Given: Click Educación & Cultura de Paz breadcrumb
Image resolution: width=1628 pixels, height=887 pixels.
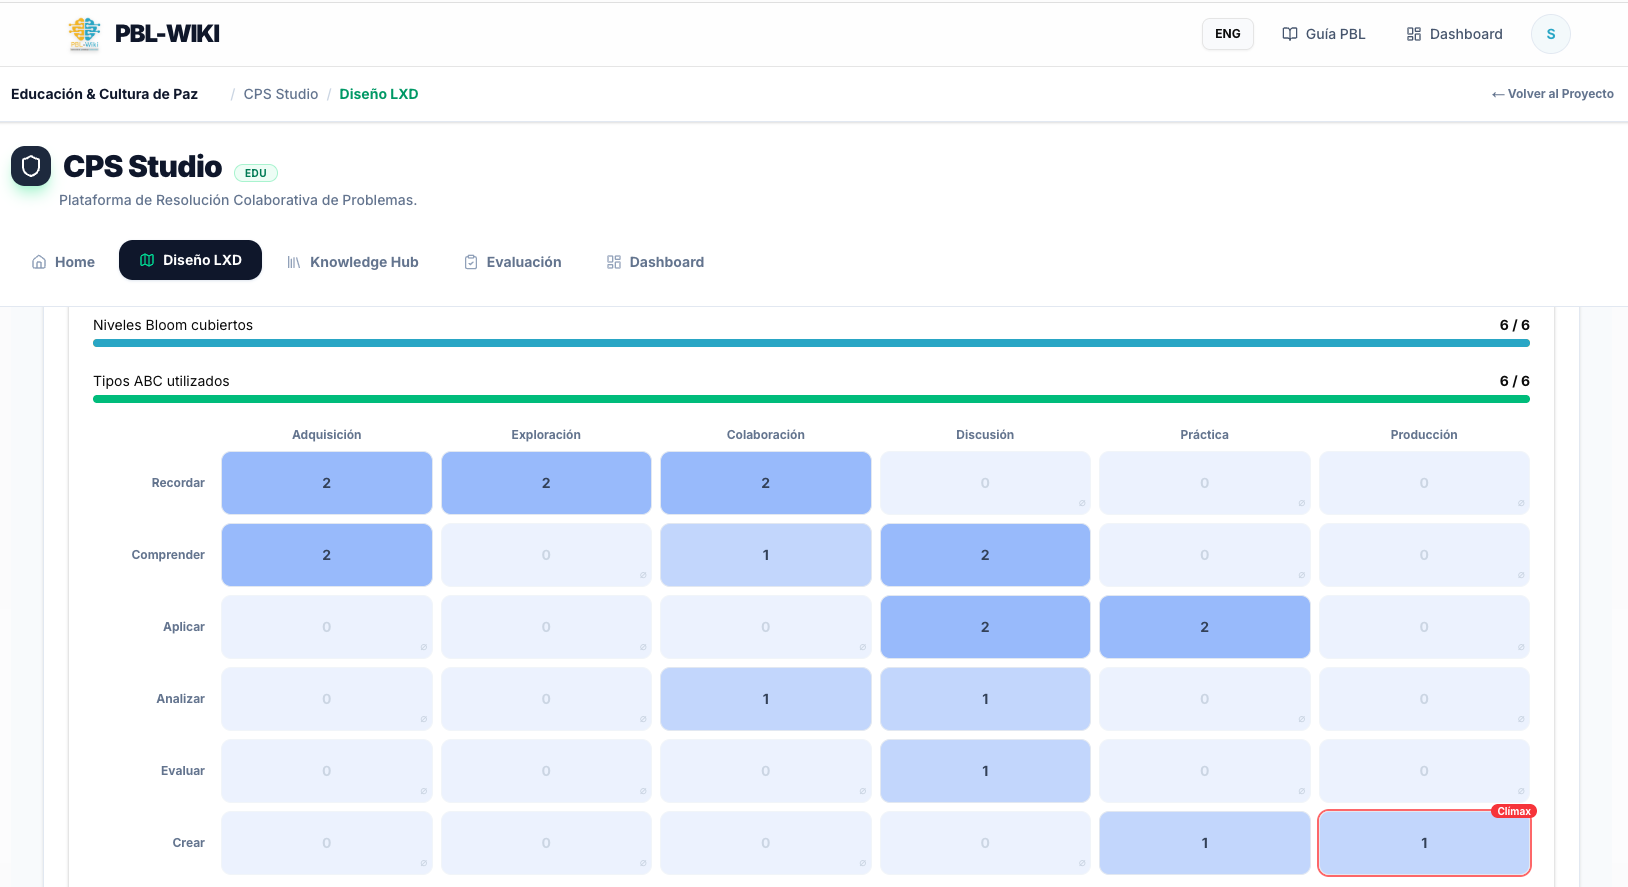Looking at the screenshot, I should [104, 94].
